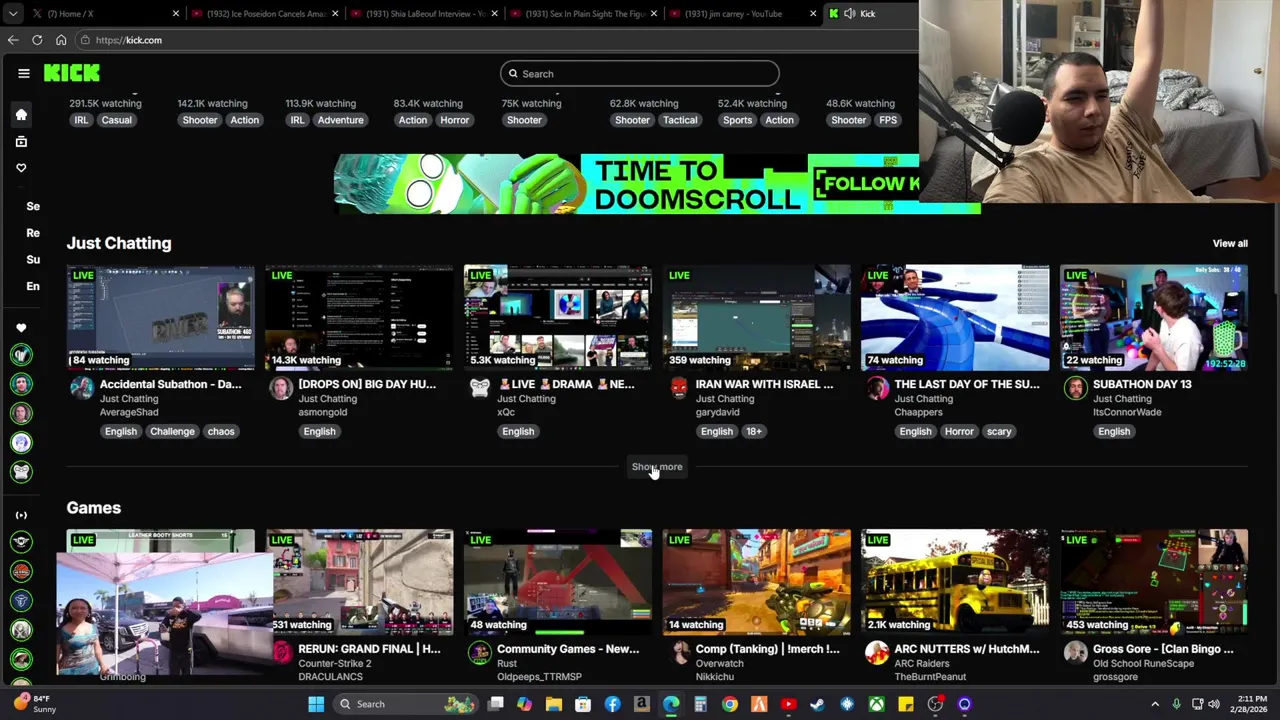Open DRACULANCS channel avatar

(281, 653)
